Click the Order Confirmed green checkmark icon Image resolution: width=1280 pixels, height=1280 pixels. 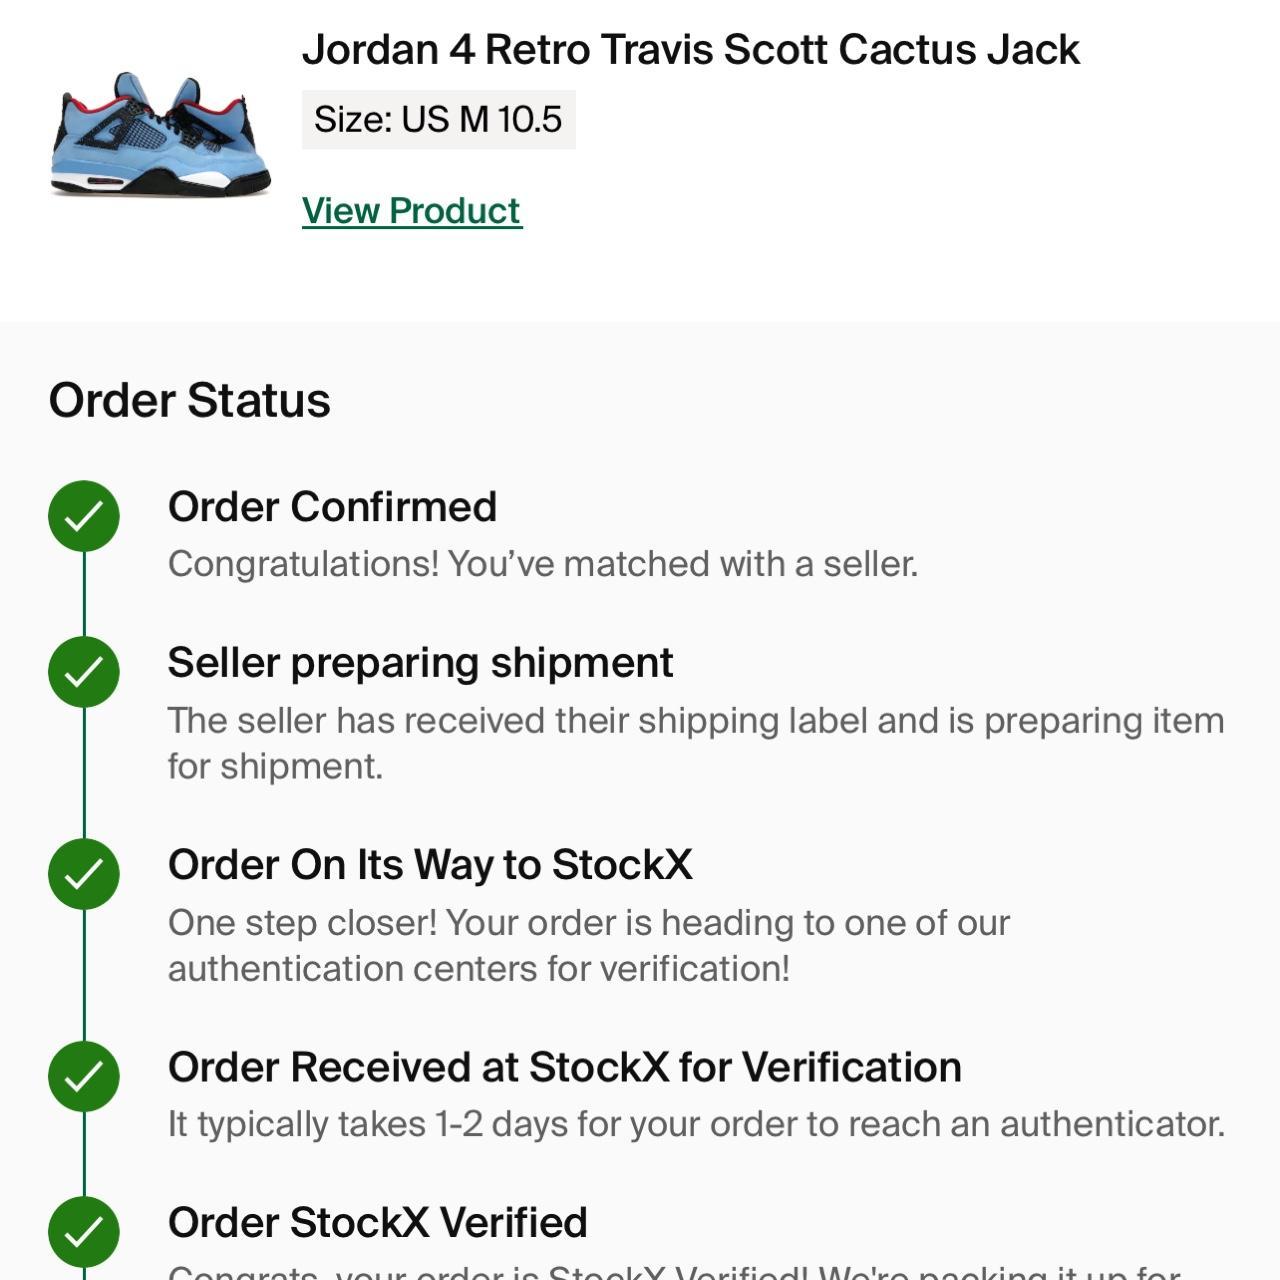point(84,516)
